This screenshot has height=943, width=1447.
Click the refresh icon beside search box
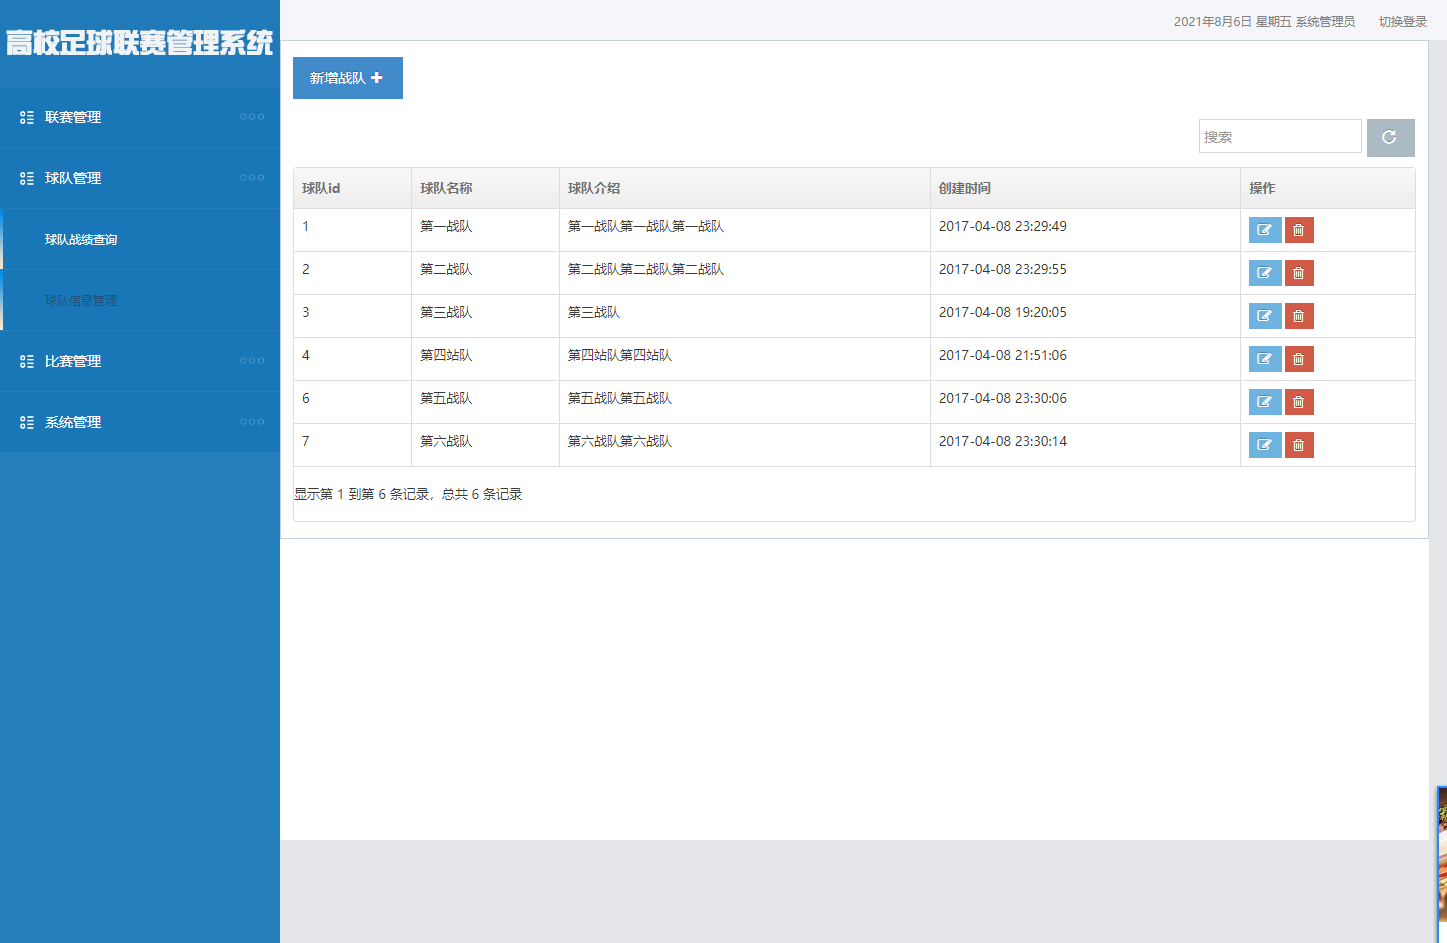pos(1390,138)
